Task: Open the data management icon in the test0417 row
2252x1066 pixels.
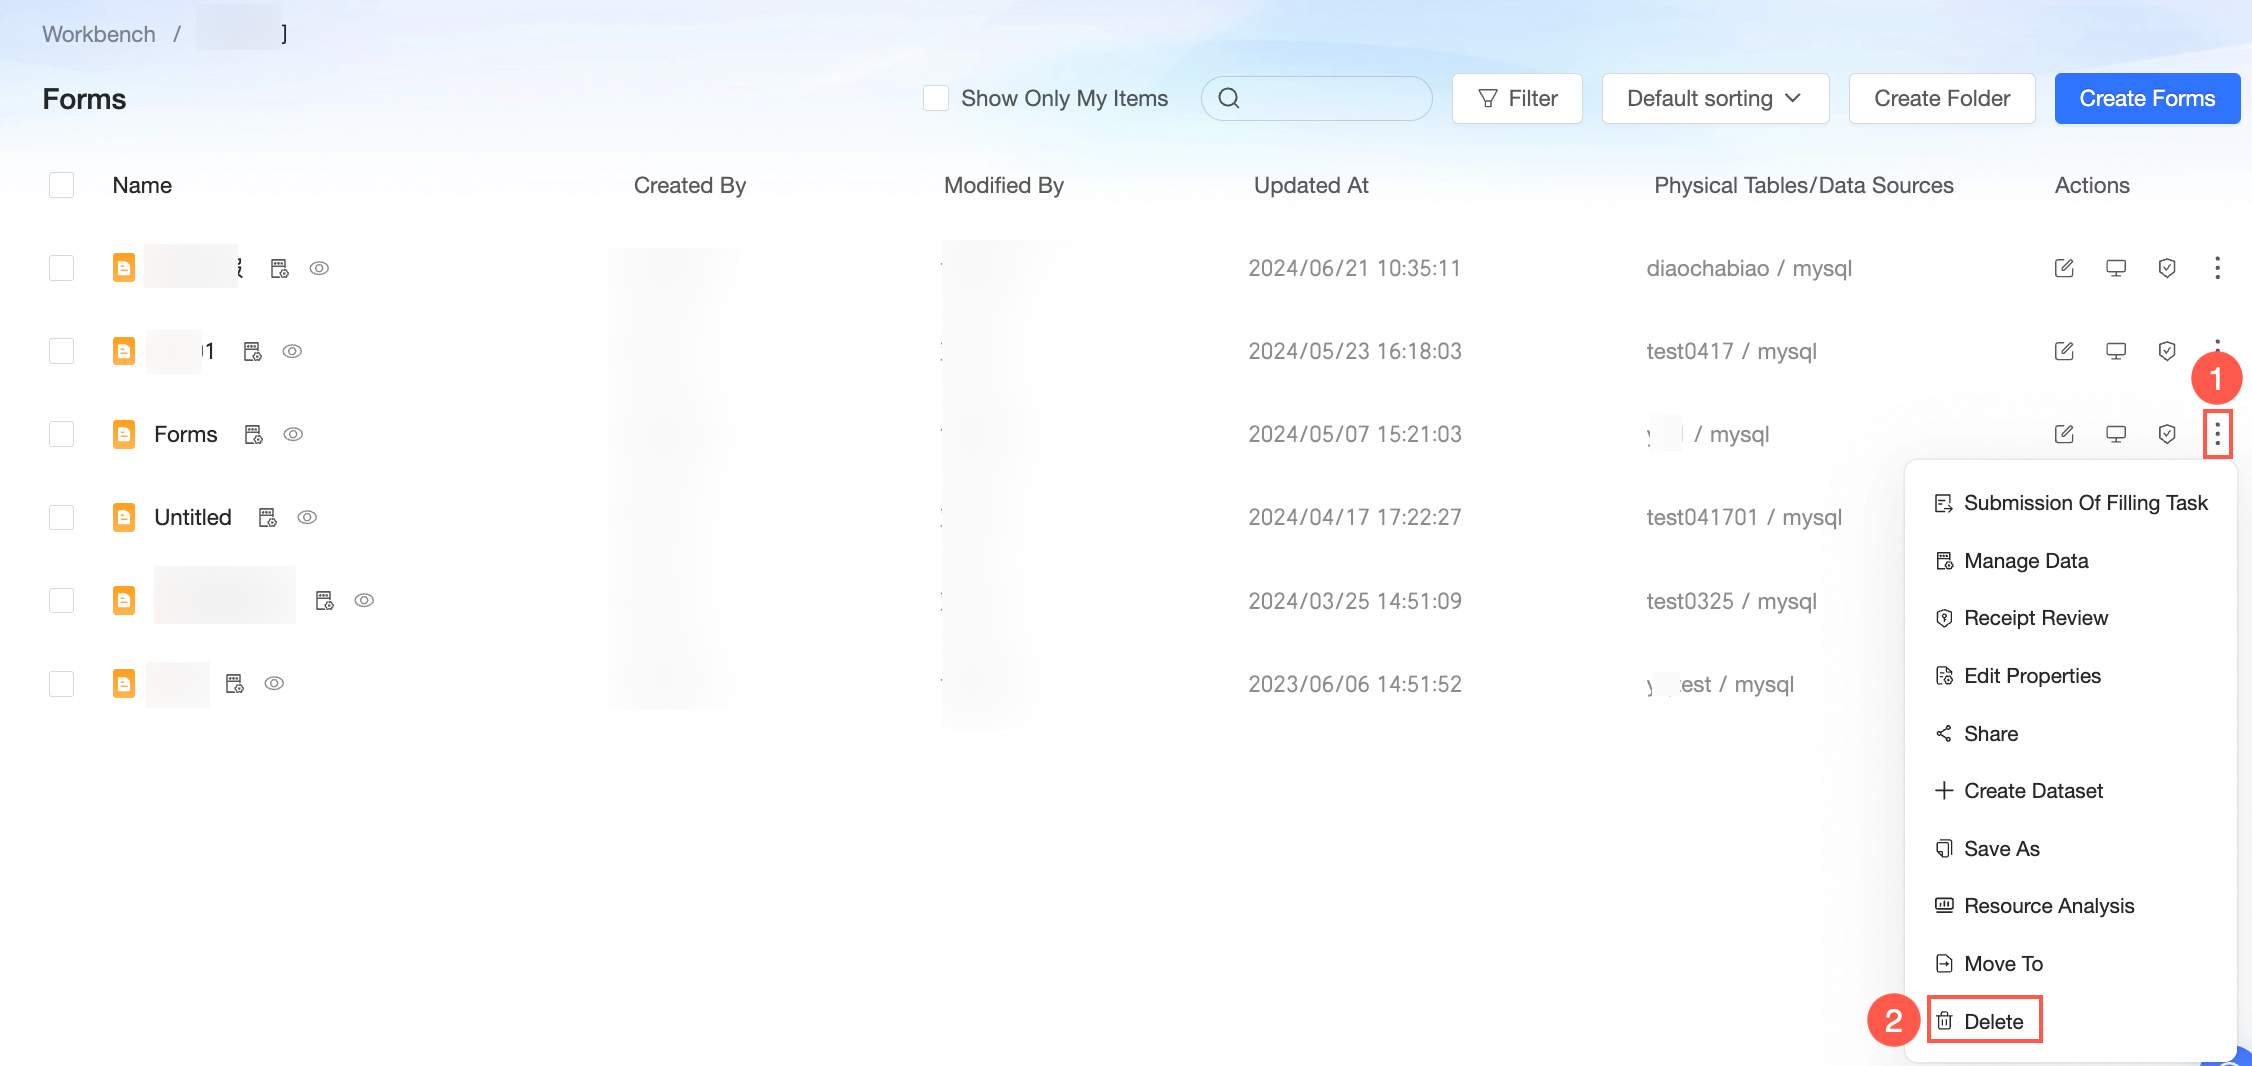Action: tap(253, 351)
